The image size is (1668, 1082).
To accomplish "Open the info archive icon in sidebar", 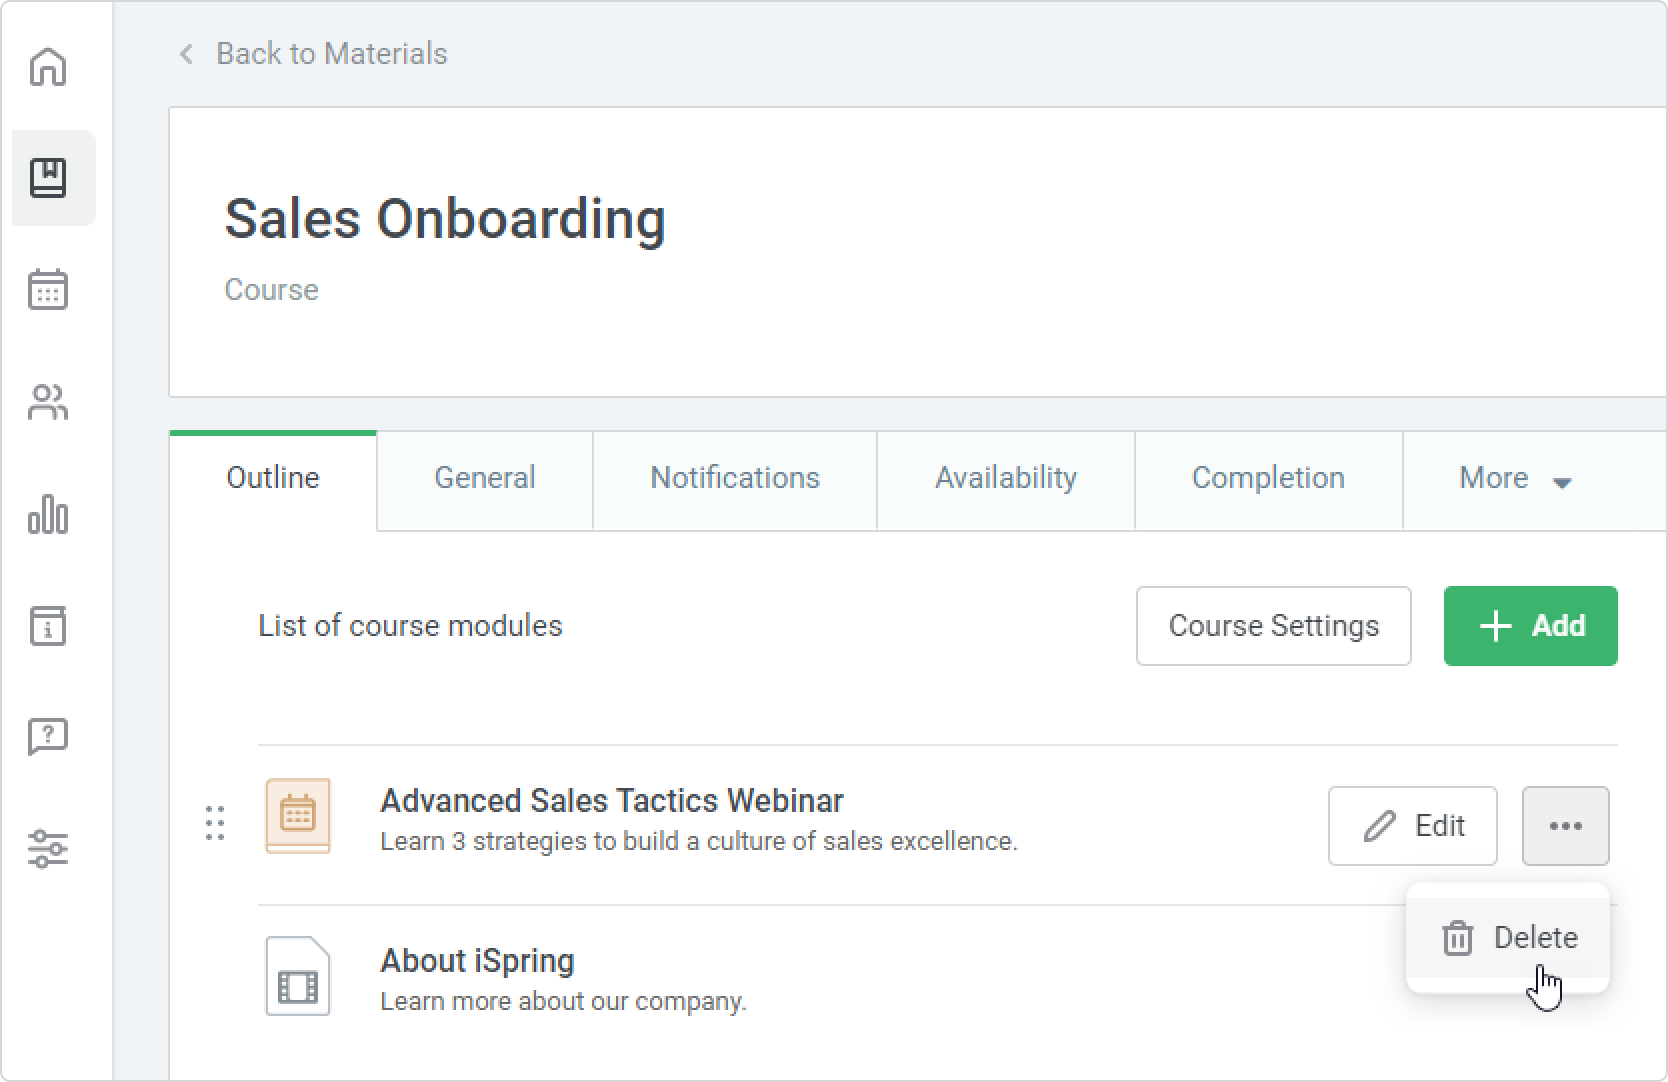I will click(48, 626).
